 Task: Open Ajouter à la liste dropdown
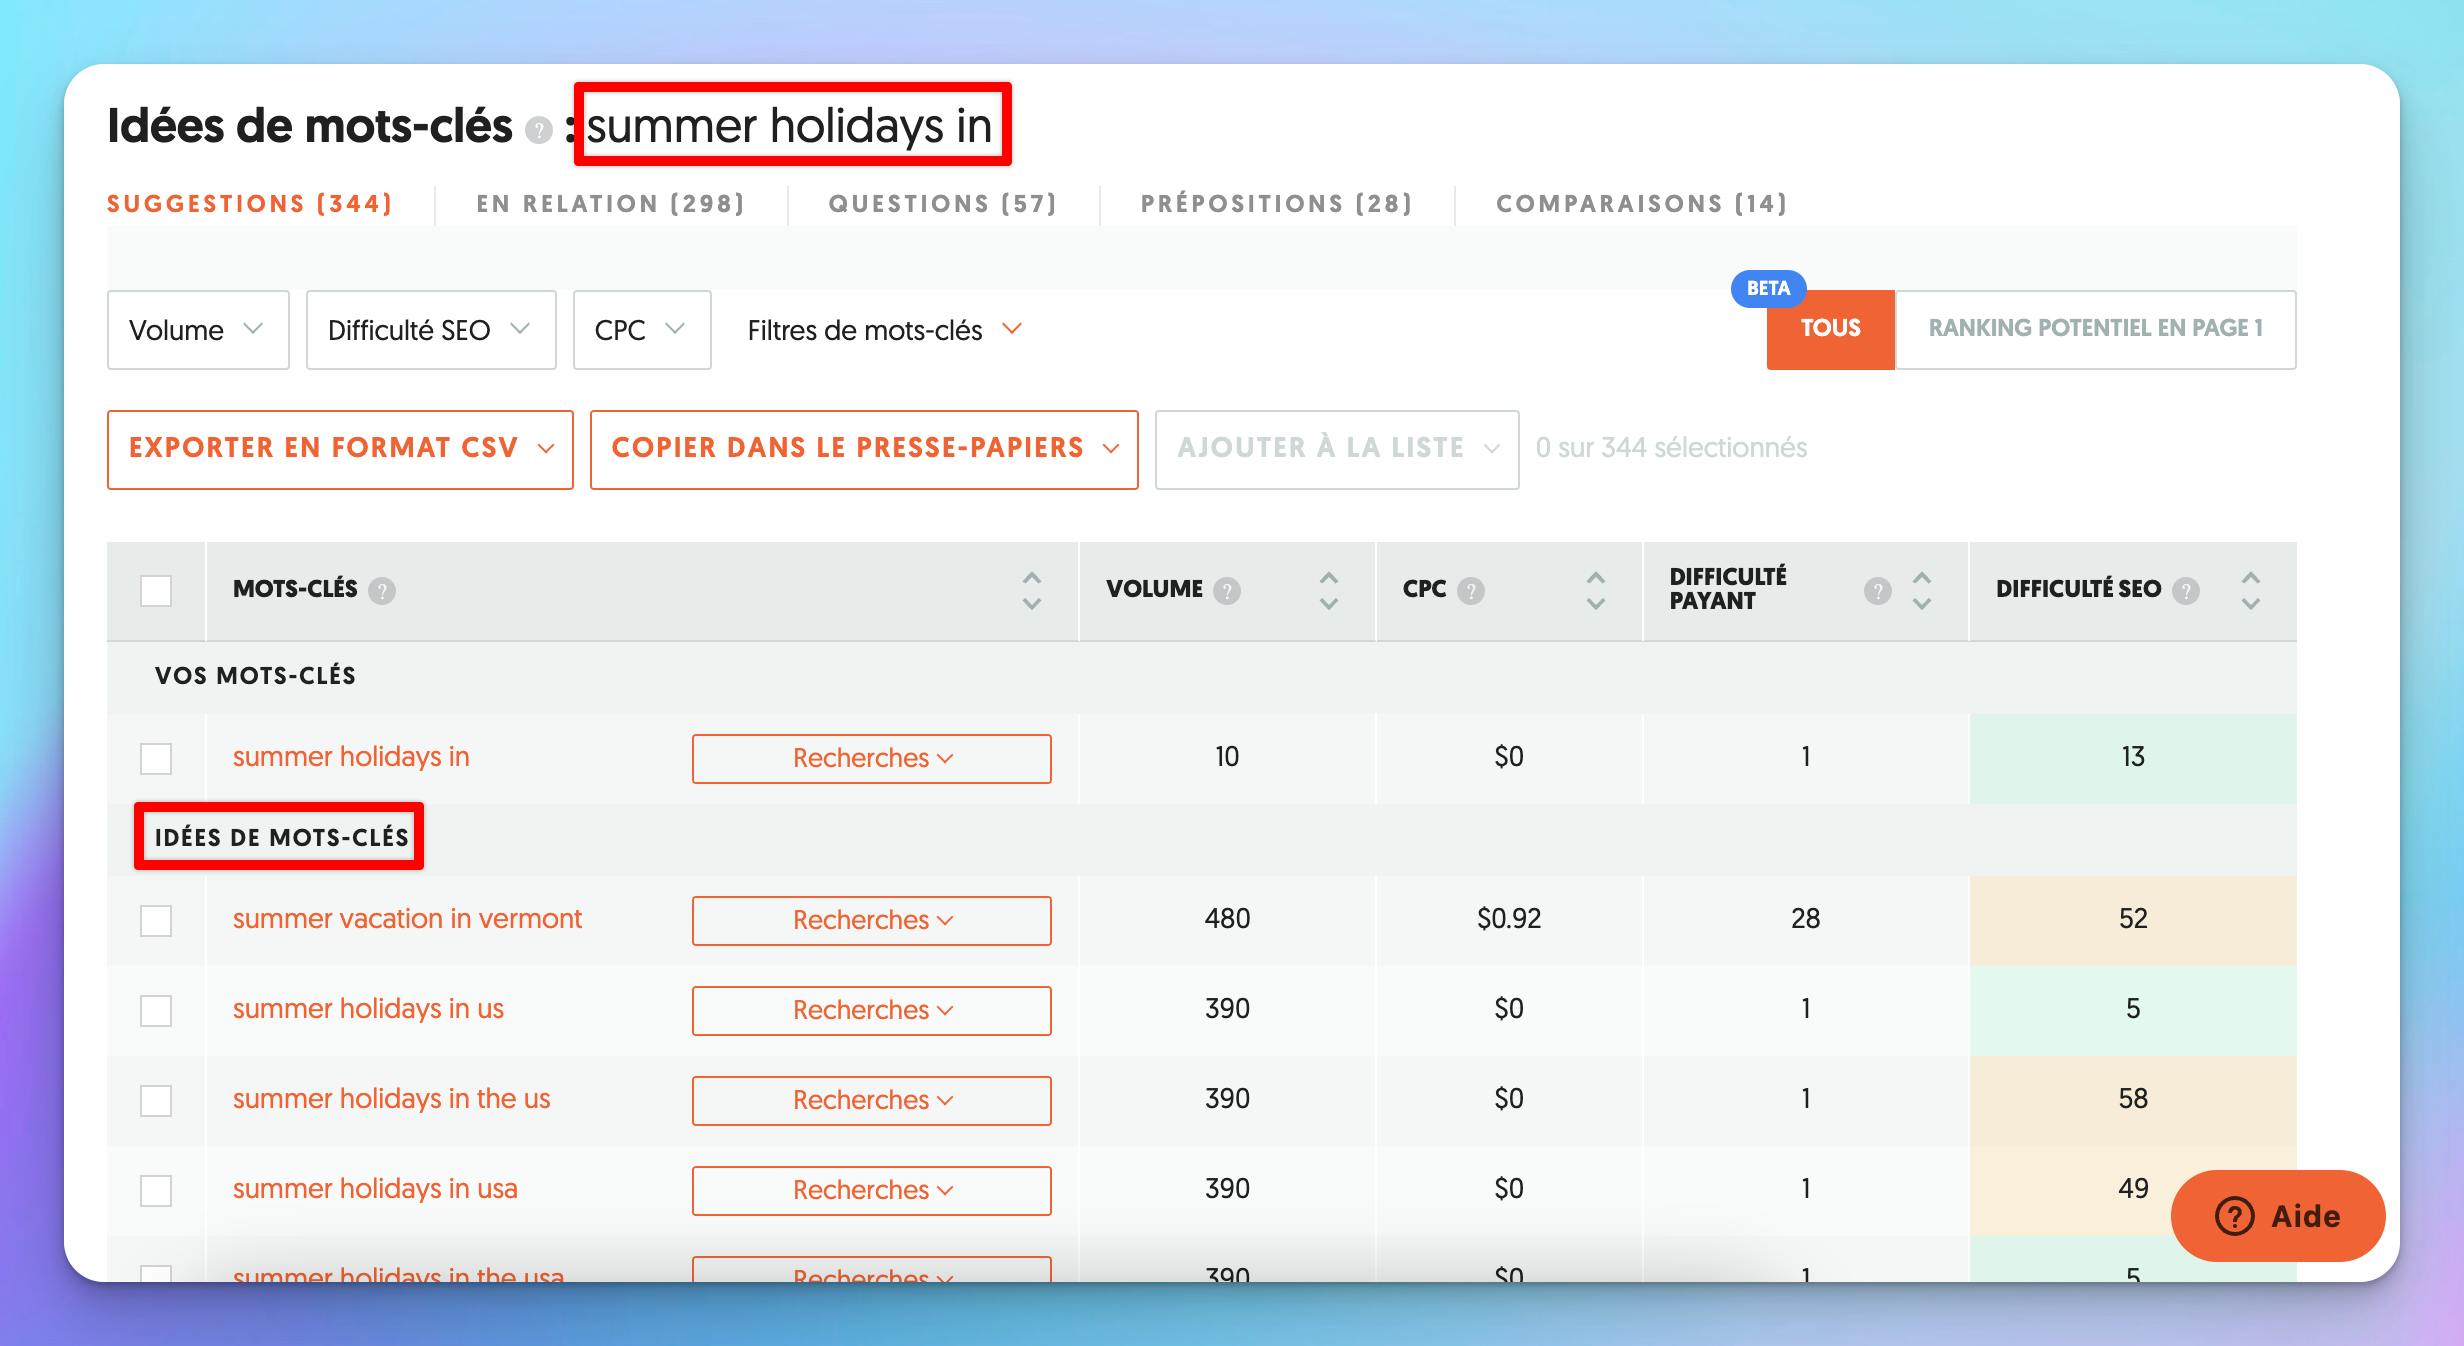coord(1337,450)
